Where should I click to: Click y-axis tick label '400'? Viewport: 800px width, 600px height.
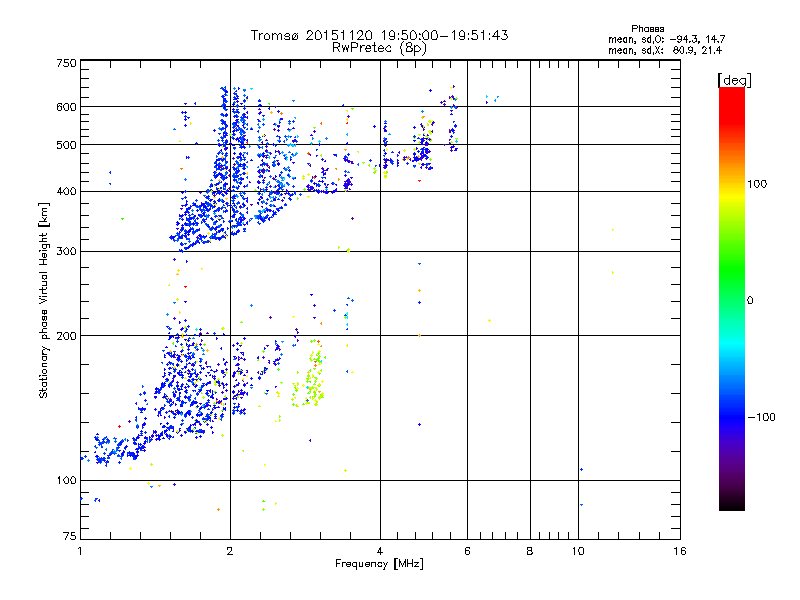tap(66, 192)
